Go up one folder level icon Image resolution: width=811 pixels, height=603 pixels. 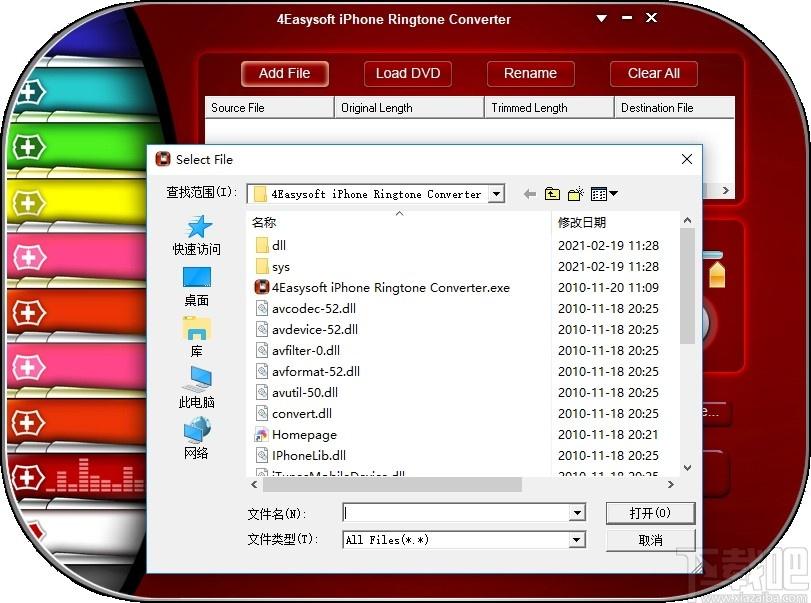(552, 194)
